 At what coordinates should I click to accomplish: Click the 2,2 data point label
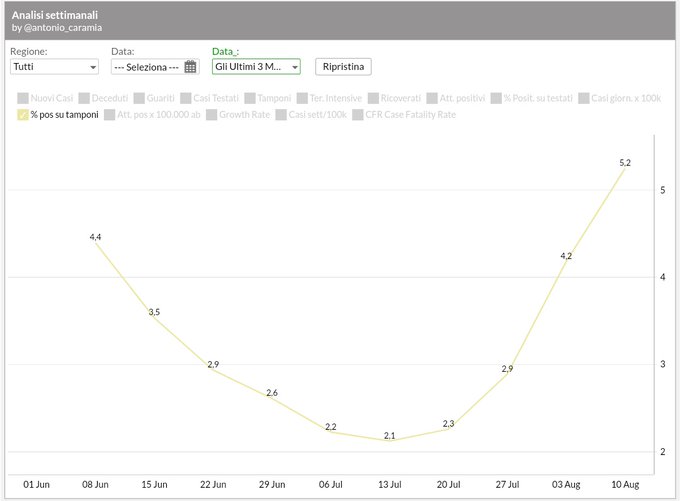330,426
